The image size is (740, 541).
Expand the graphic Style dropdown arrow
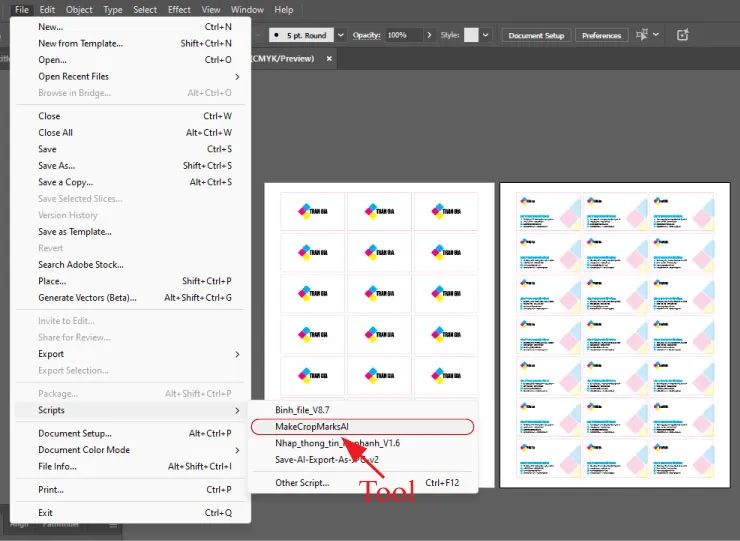coord(485,35)
